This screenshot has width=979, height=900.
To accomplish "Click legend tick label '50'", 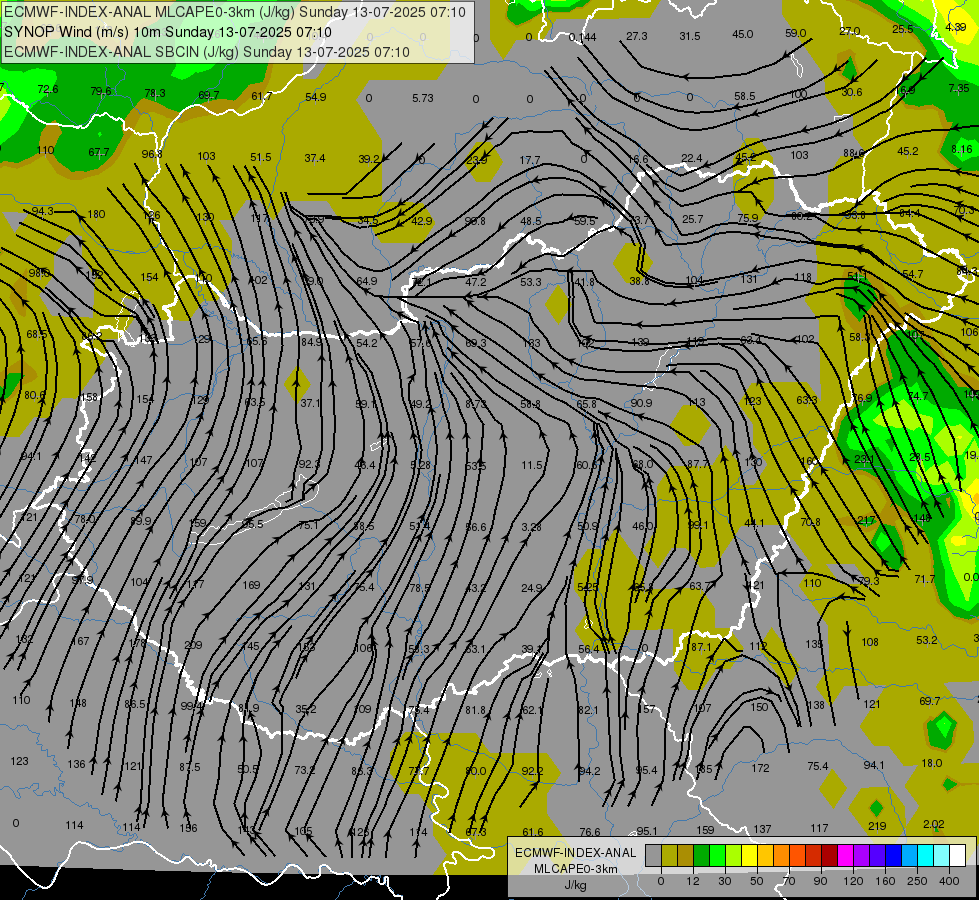I will pyautogui.click(x=757, y=881).
